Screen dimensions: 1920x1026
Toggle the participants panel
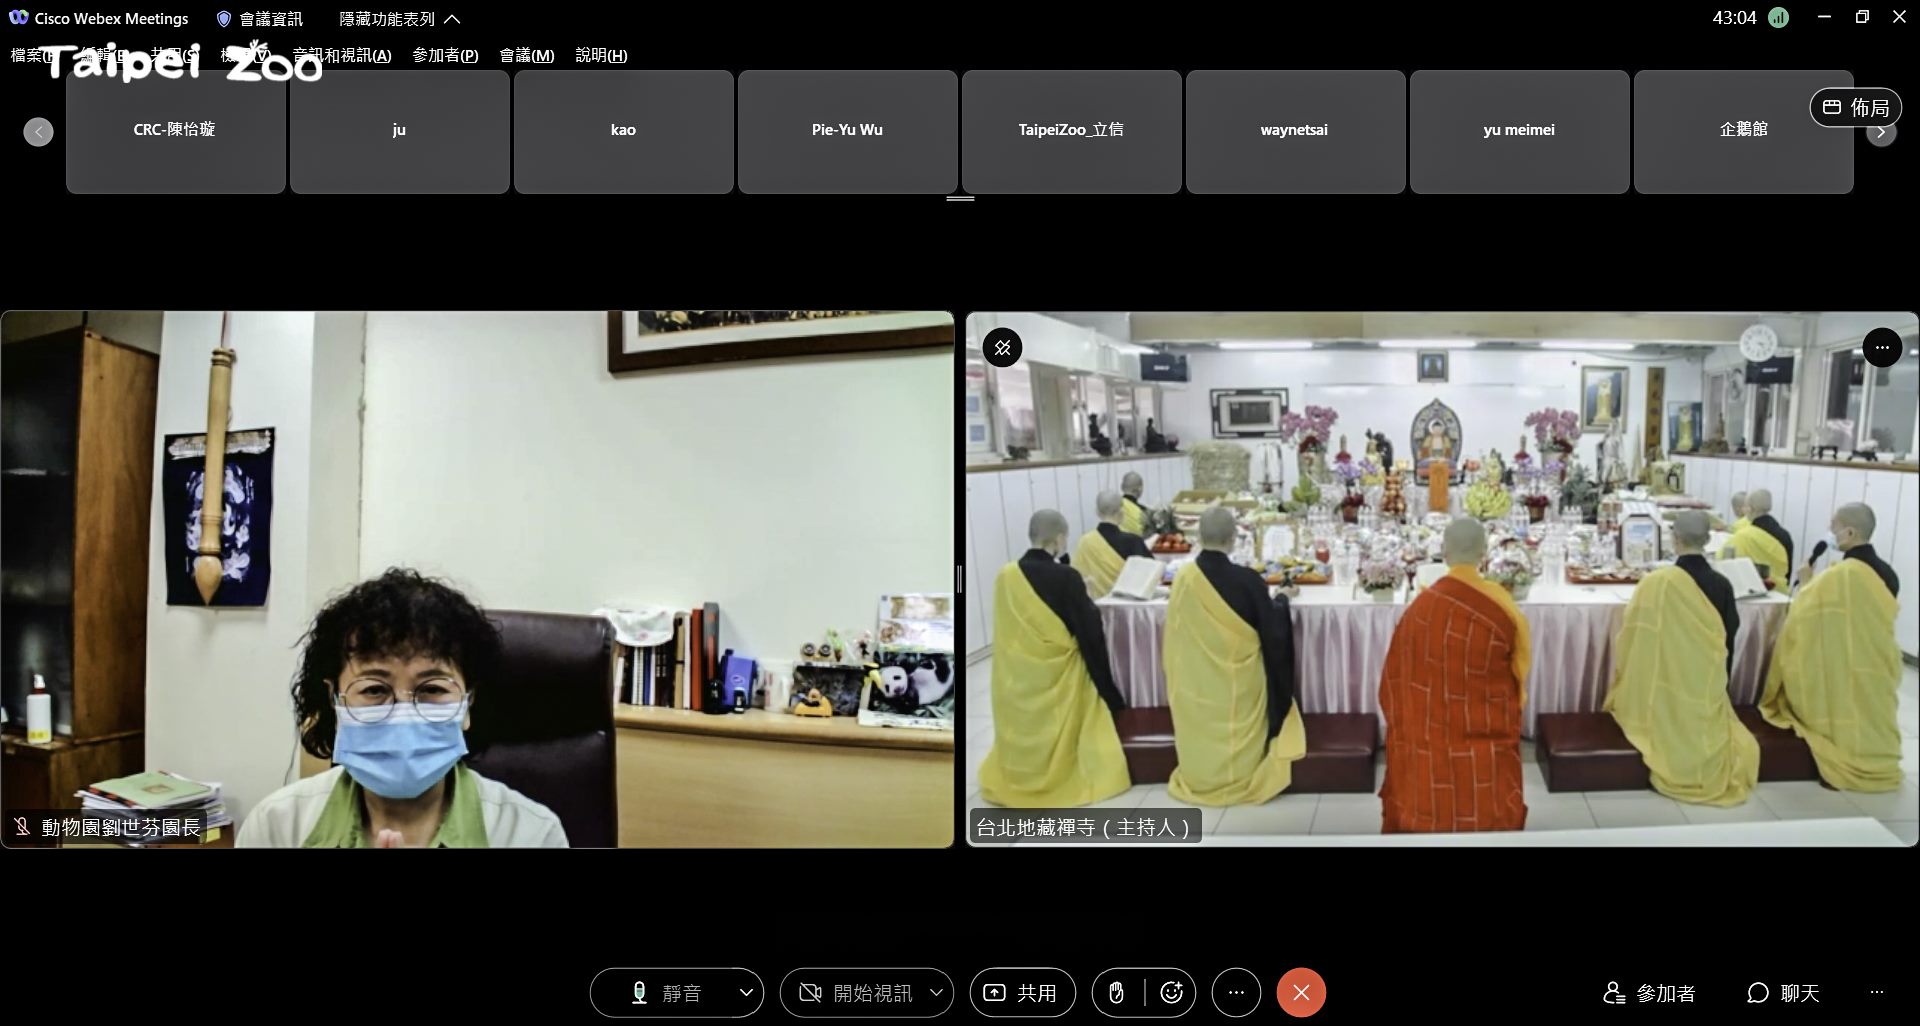click(x=1649, y=993)
